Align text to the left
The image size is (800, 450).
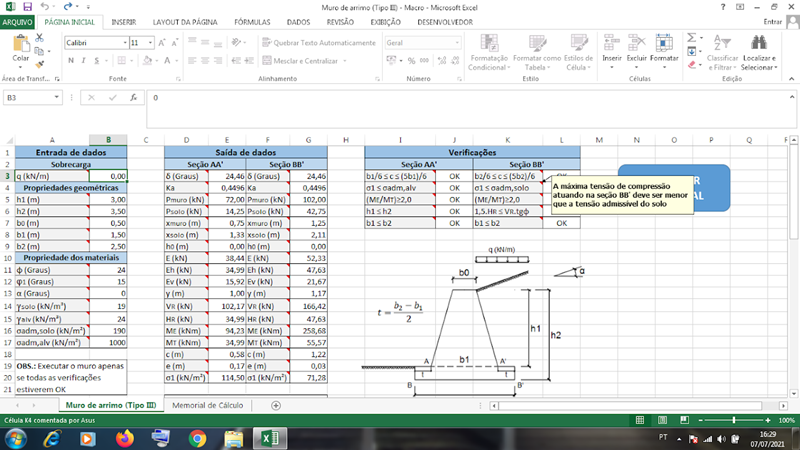point(192,61)
